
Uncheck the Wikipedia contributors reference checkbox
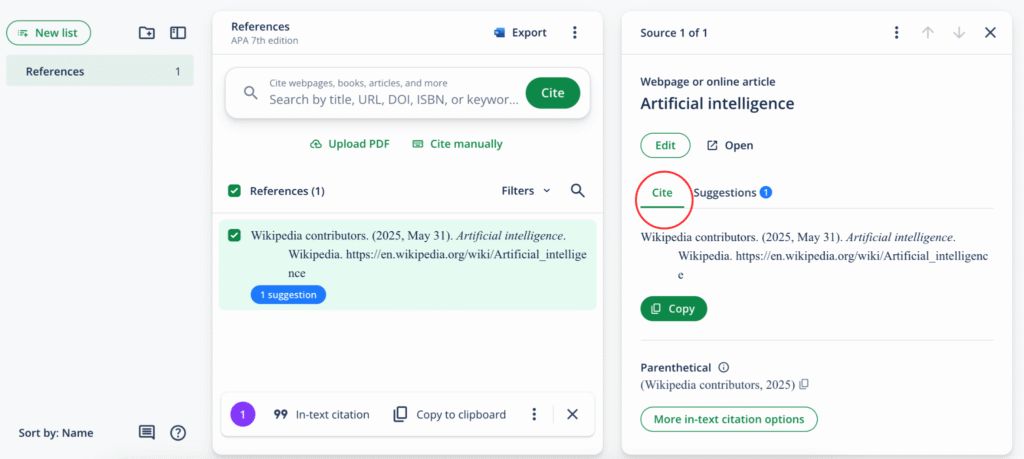point(234,236)
